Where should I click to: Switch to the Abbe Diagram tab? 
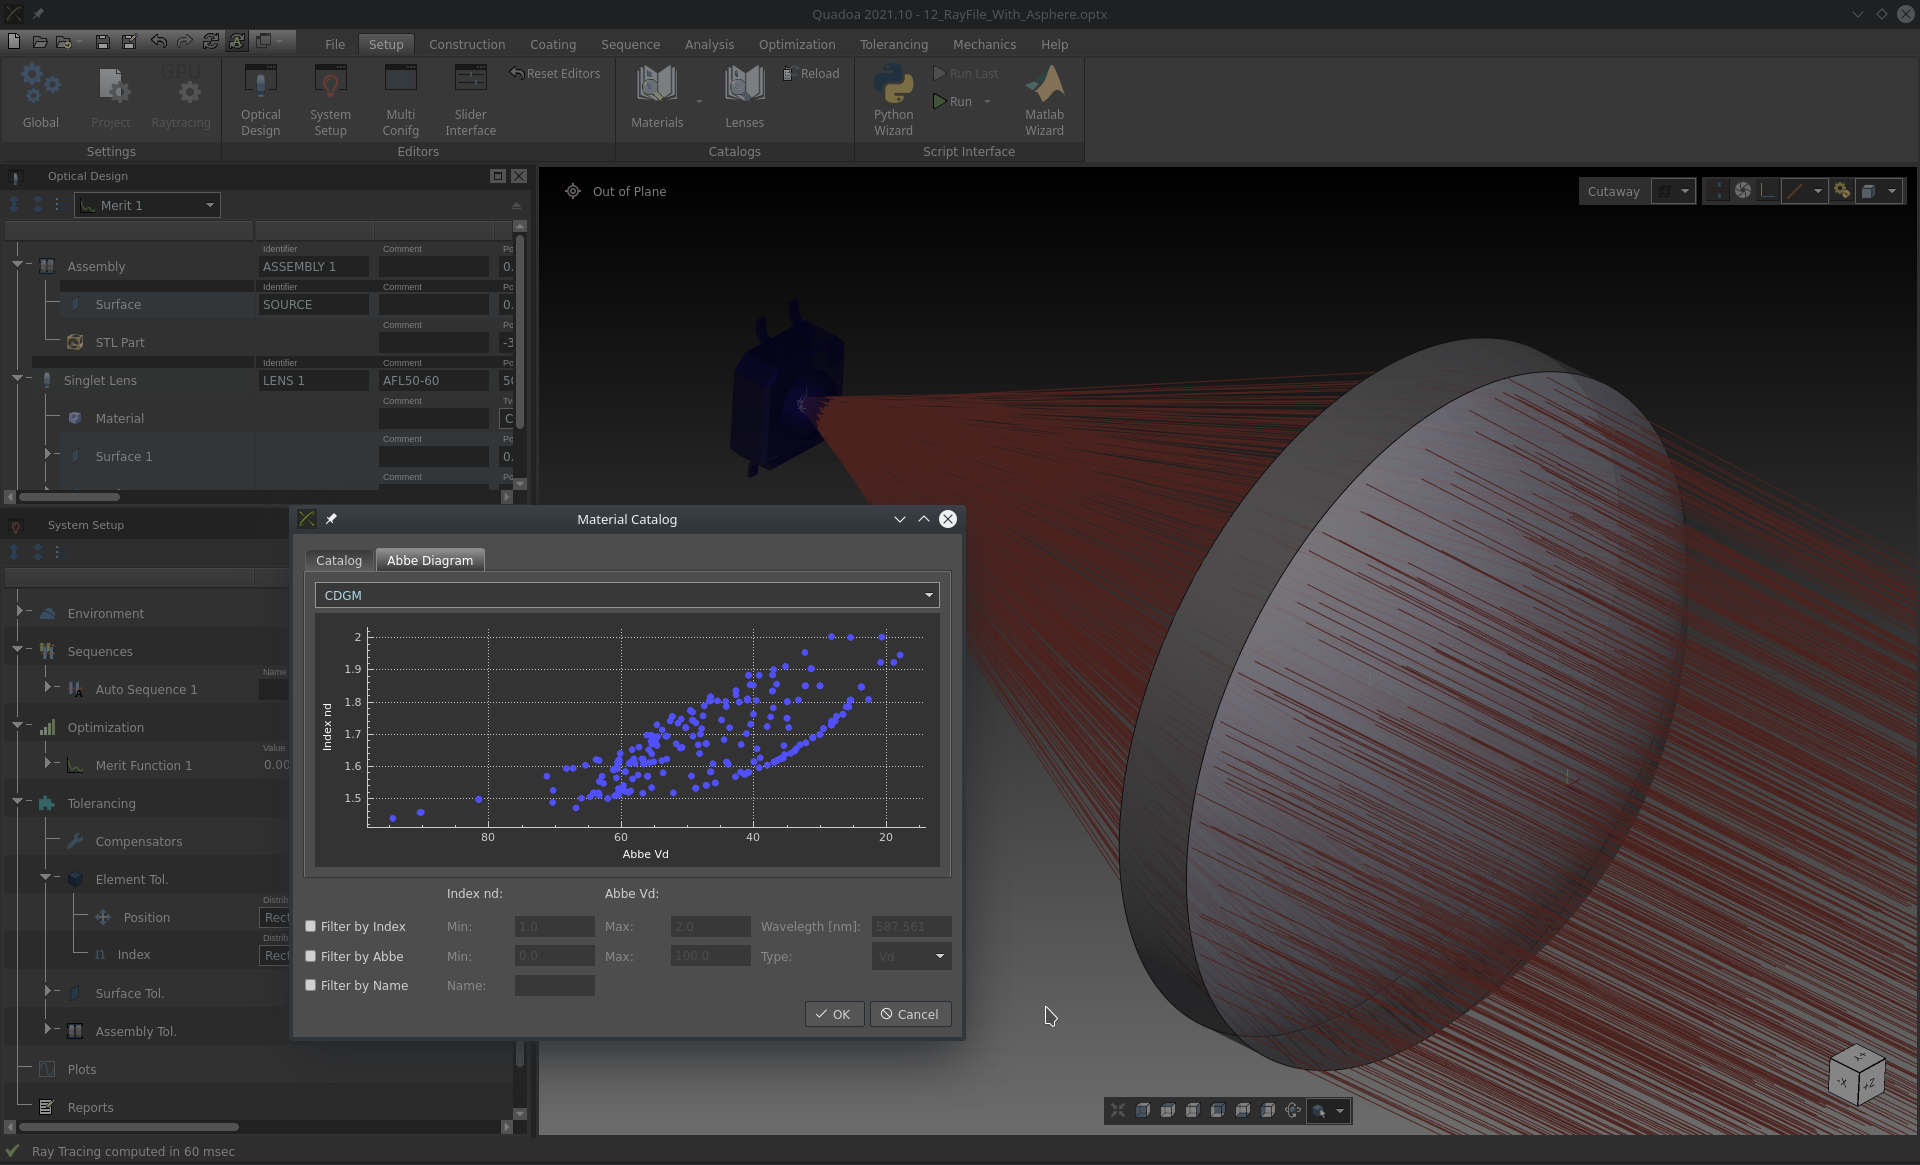430,560
